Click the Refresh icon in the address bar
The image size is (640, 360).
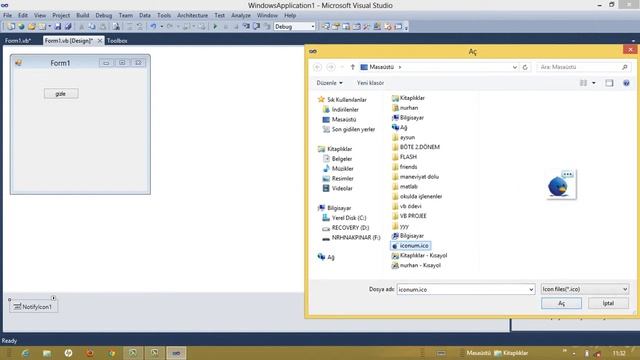click(x=525, y=67)
